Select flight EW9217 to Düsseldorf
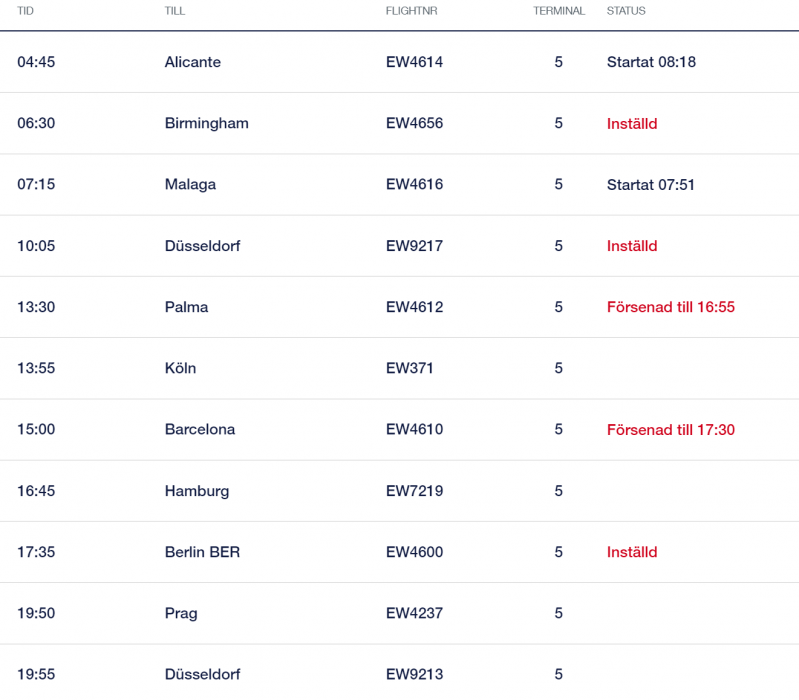 click(414, 246)
